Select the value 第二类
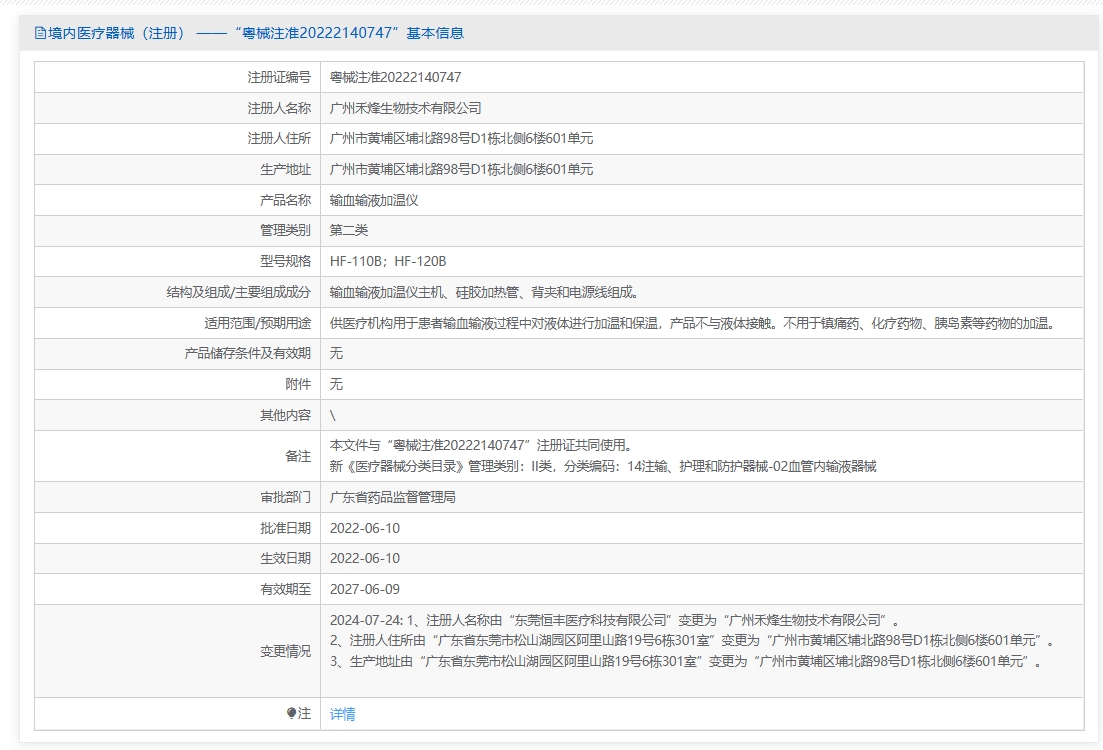The width and height of the screenshot is (1103, 750). click(x=349, y=231)
